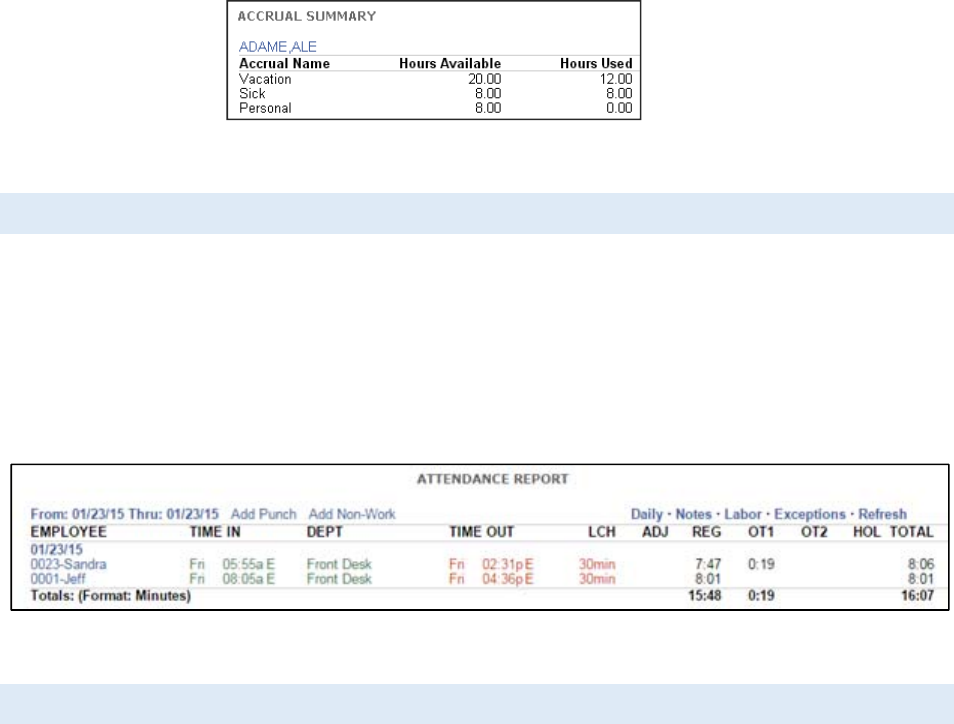Click the ADJ column header
This screenshot has width=954, height=724.
(655, 532)
